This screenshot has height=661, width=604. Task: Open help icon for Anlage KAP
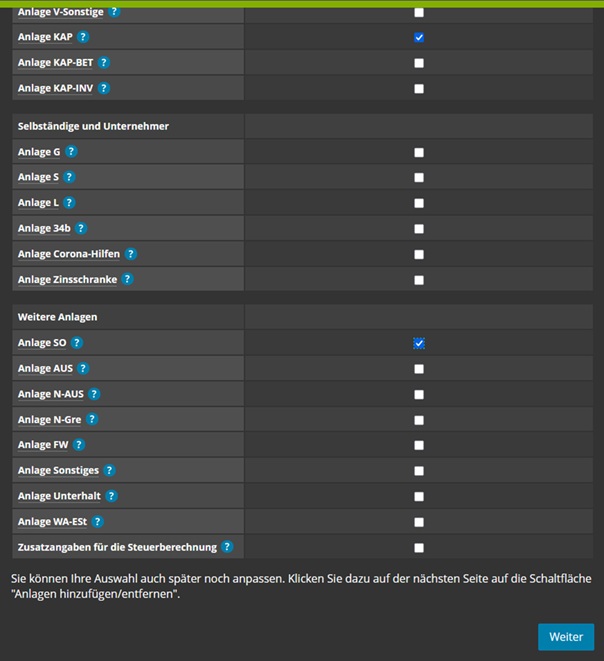point(83,37)
